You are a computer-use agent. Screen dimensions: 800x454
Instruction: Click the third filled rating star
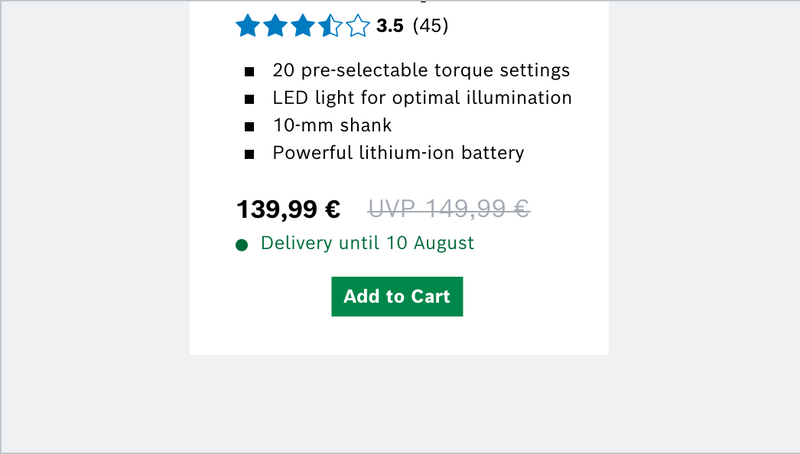tap(303, 26)
